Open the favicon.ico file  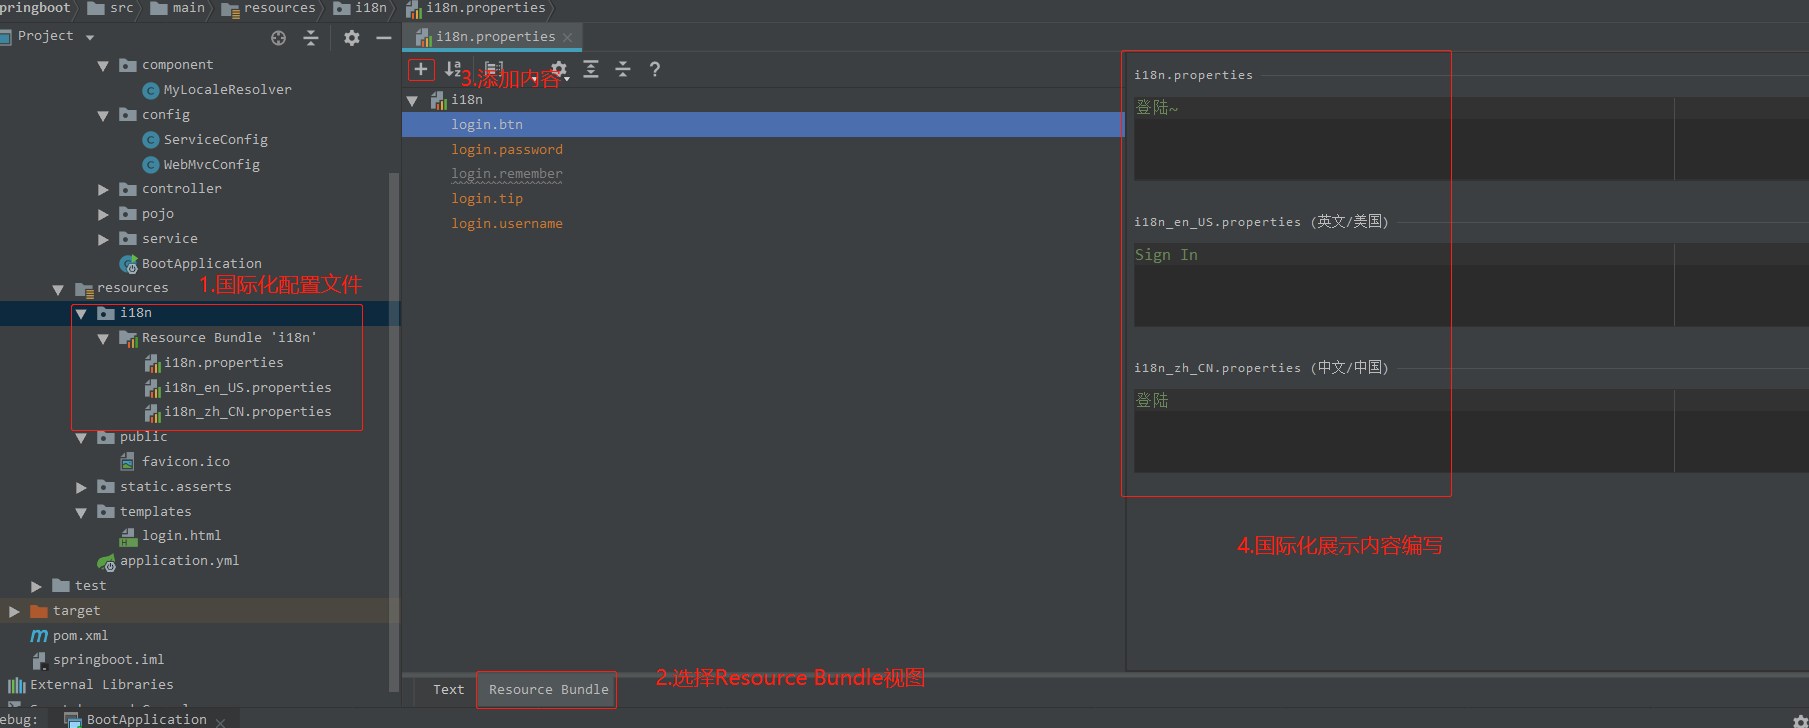click(175, 462)
